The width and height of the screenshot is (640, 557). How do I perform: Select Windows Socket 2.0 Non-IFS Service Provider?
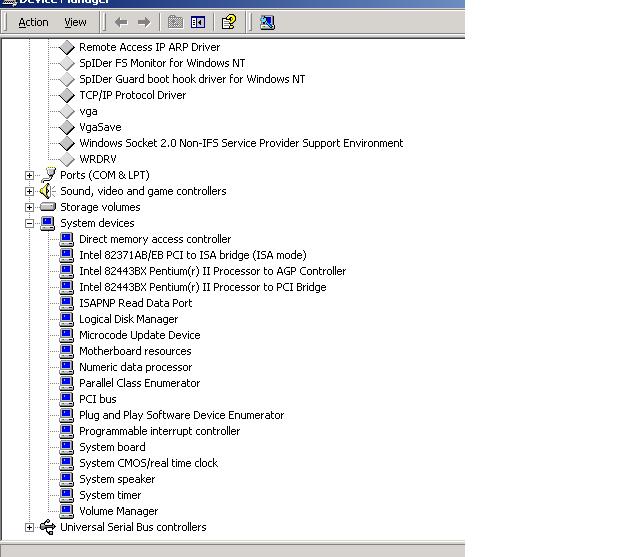(x=241, y=143)
